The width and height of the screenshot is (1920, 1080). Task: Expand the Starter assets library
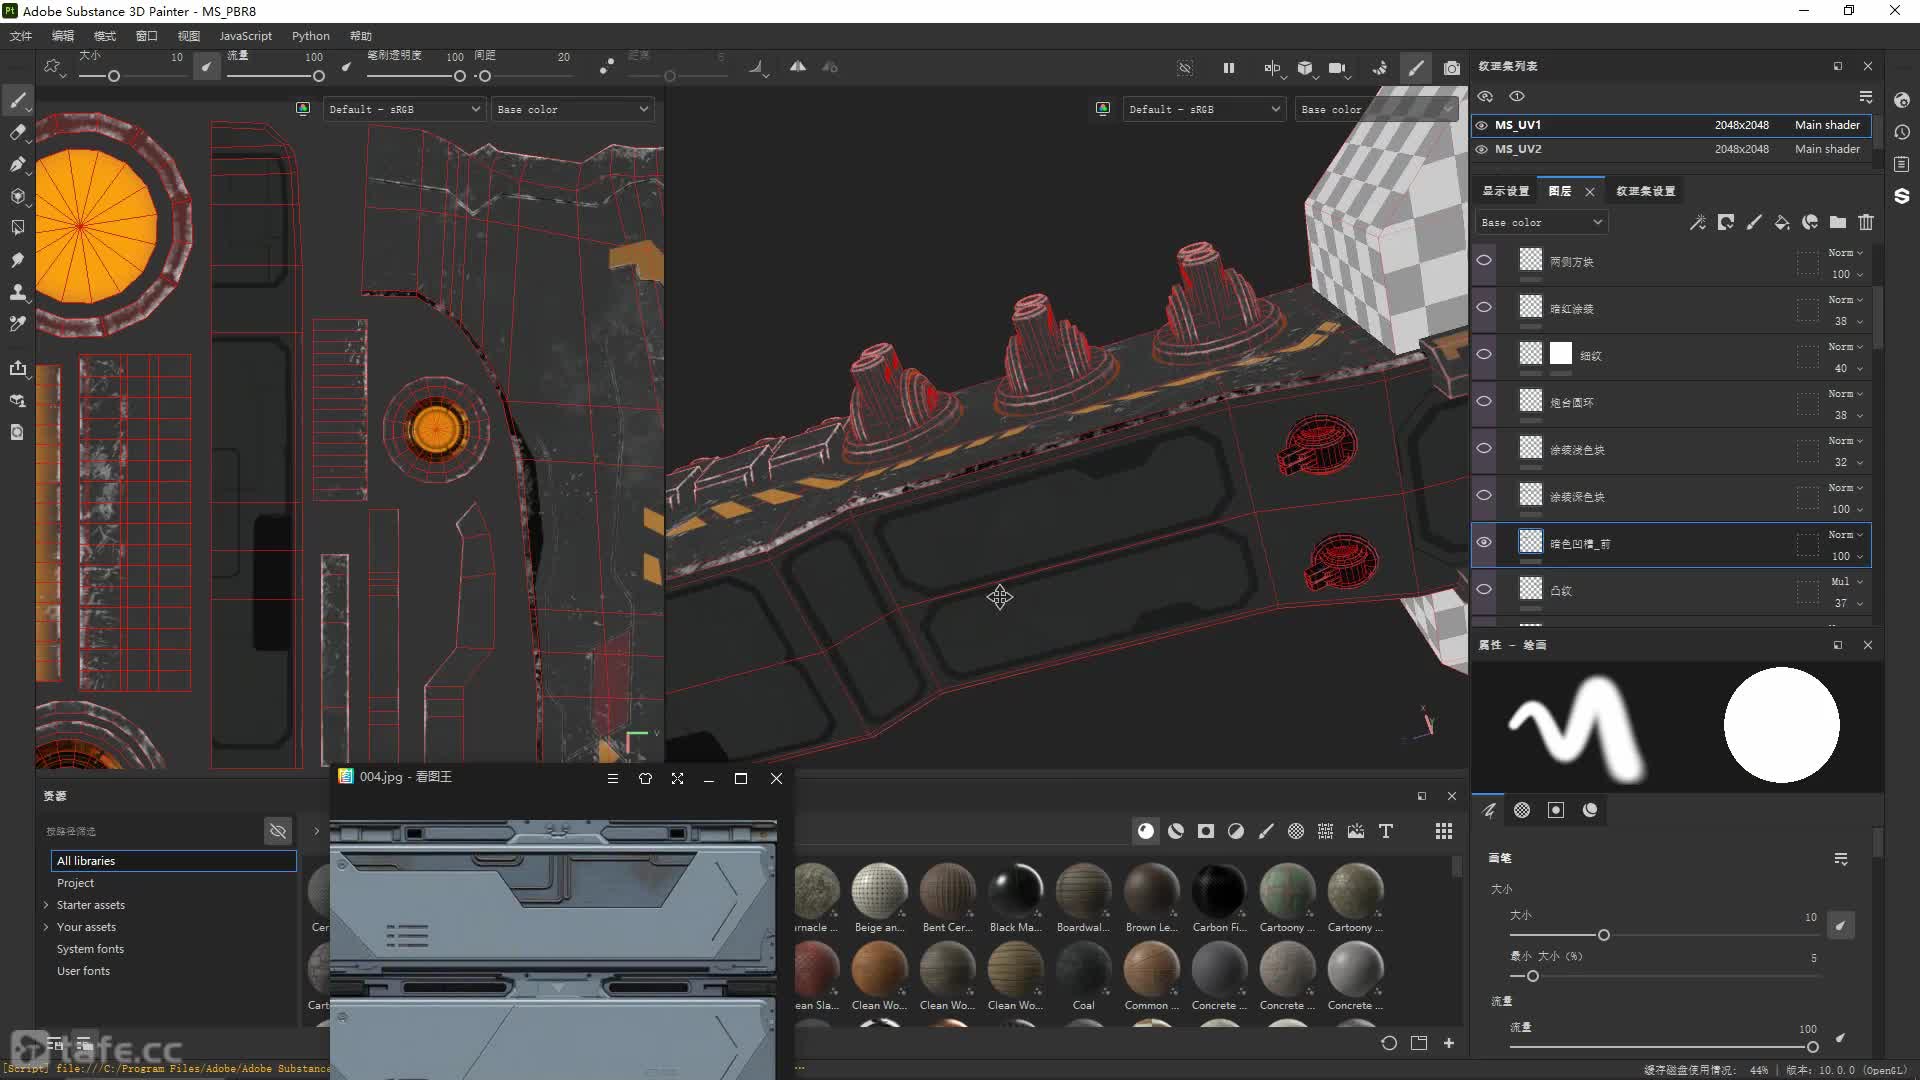(46, 905)
